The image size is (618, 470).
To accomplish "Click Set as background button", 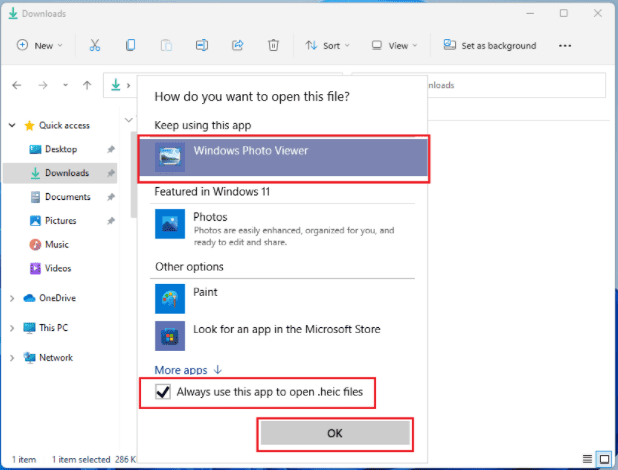I will point(490,45).
